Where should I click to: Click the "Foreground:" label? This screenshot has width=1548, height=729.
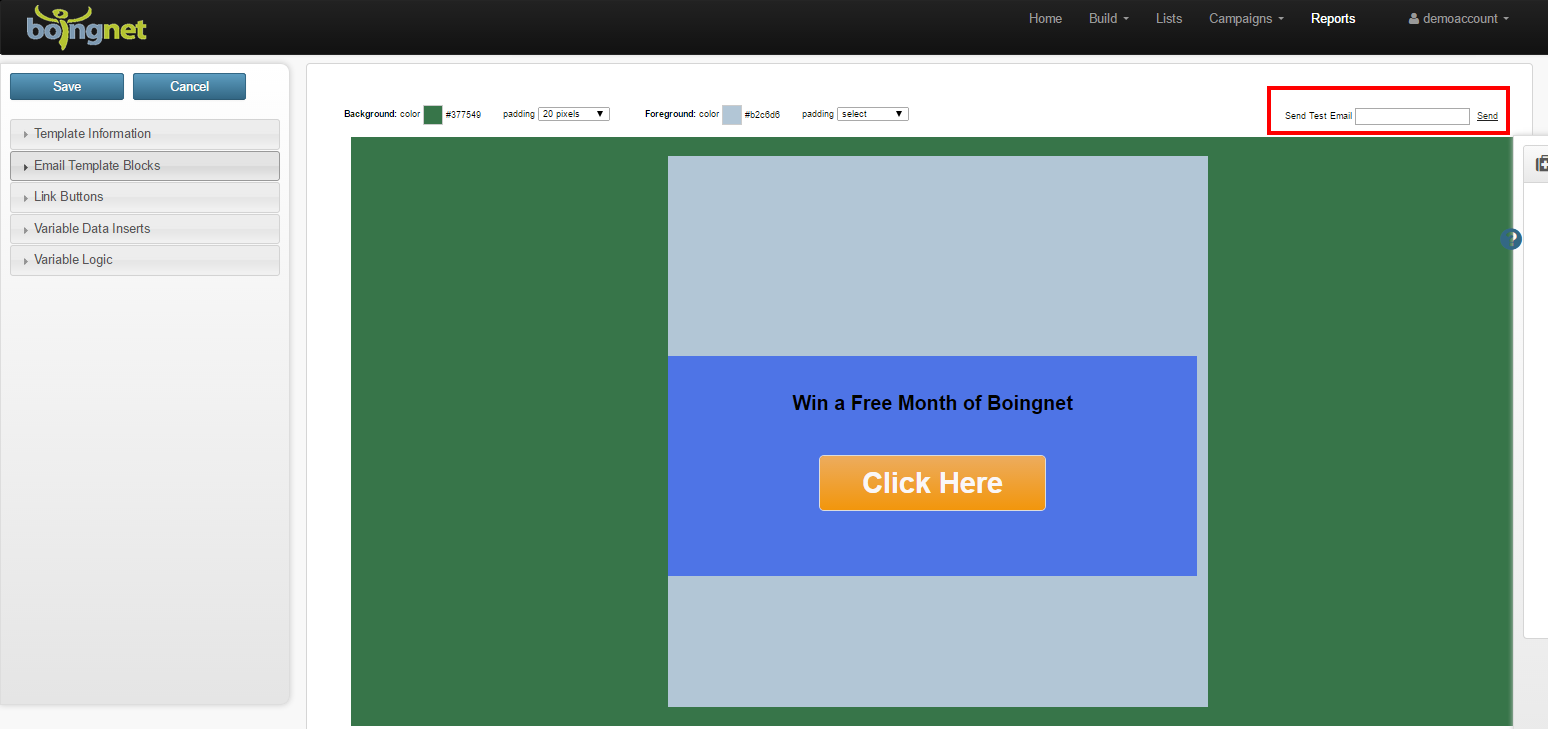(x=670, y=114)
